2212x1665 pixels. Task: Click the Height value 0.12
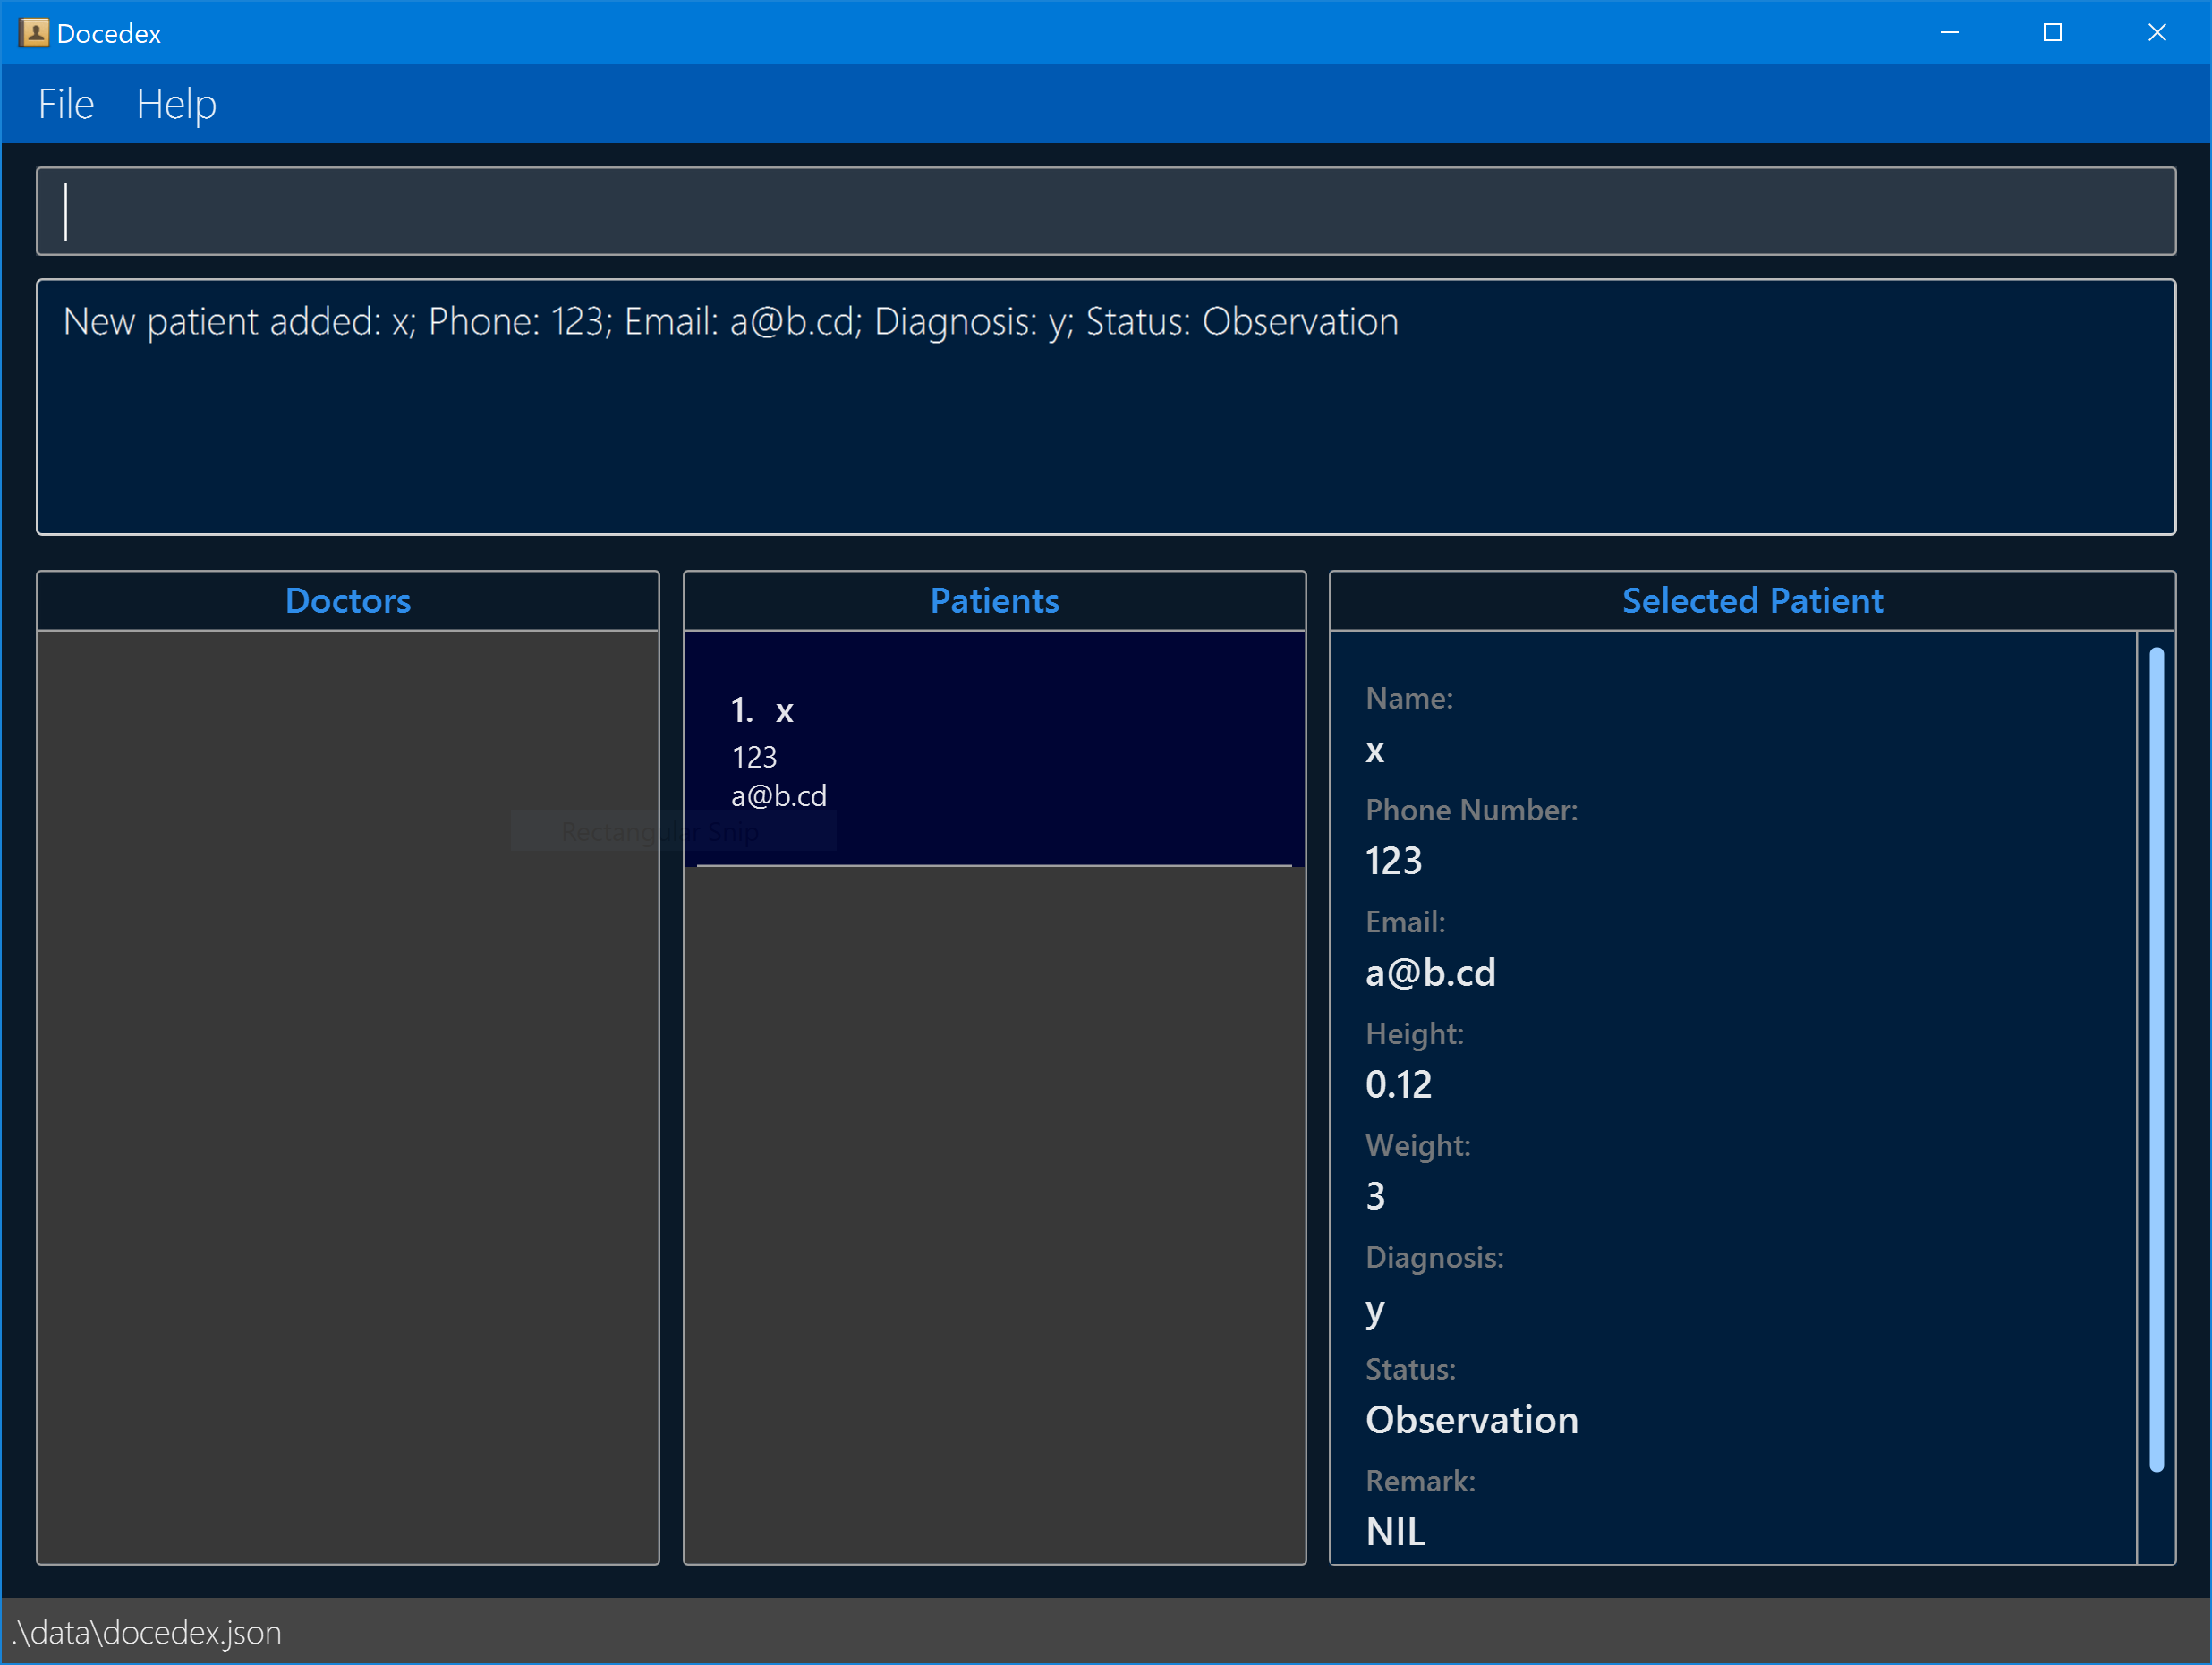(1398, 1085)
